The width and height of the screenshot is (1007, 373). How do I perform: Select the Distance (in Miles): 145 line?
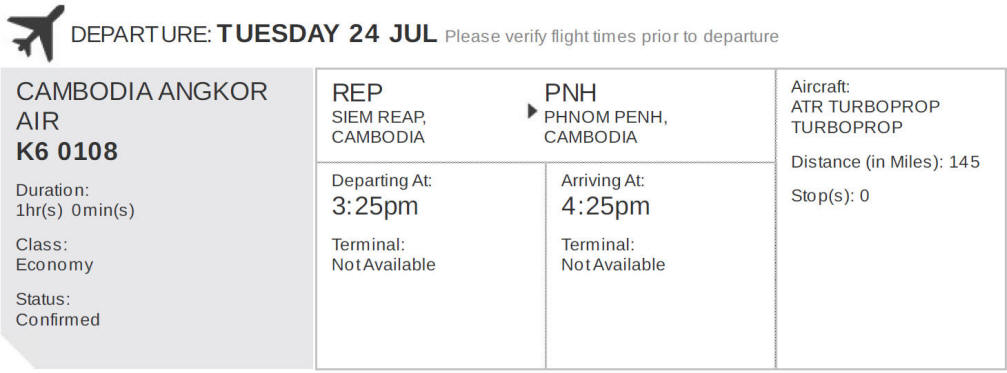[886, 162]
